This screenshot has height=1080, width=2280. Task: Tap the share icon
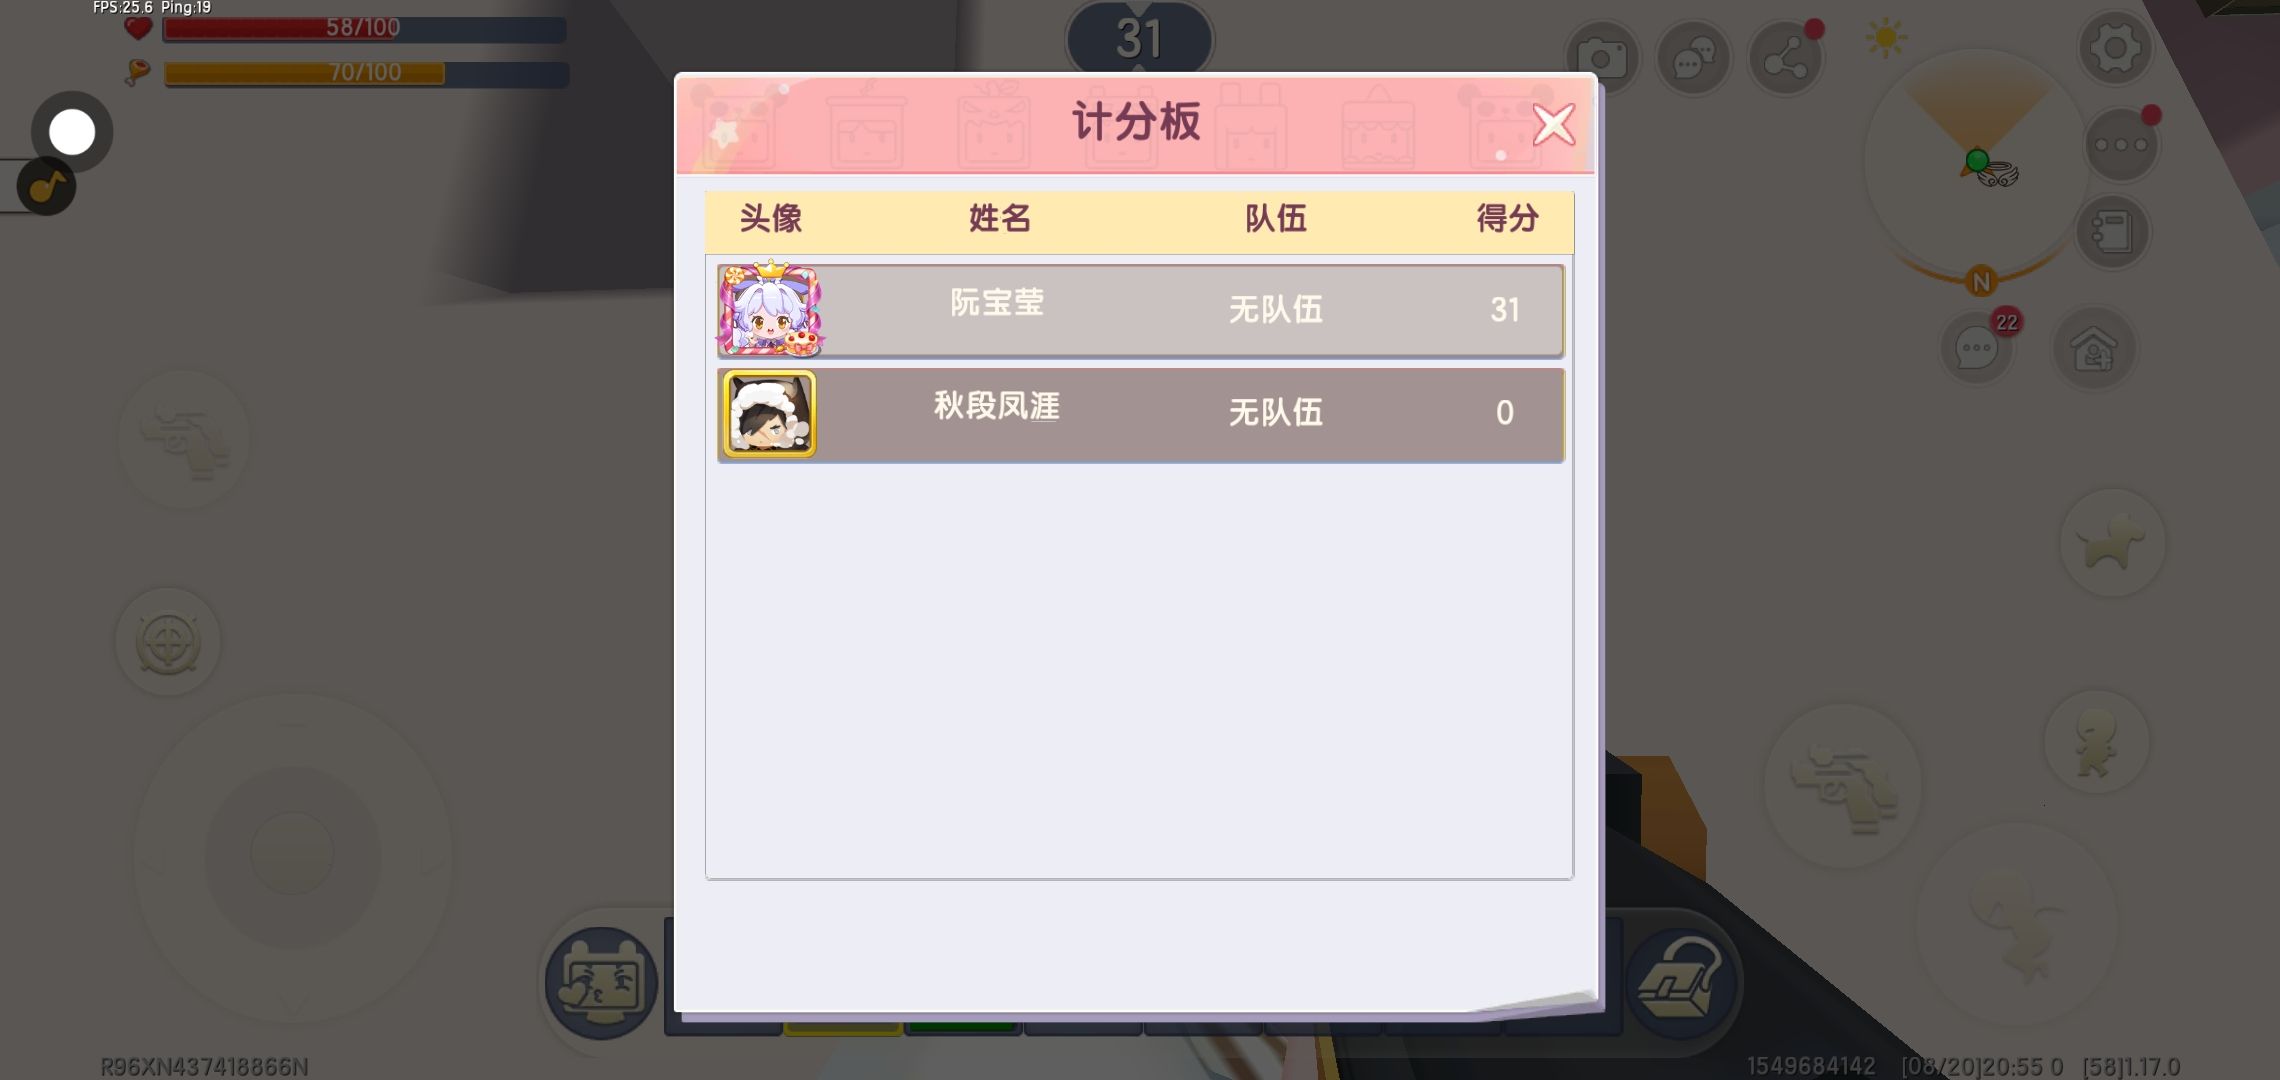click(1785, 59)
